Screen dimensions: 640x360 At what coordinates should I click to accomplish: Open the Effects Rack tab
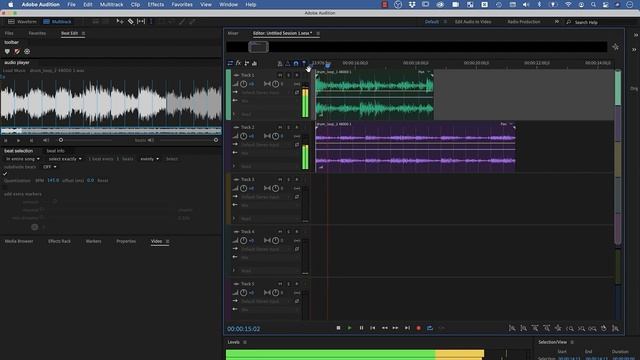coord(59,241)
